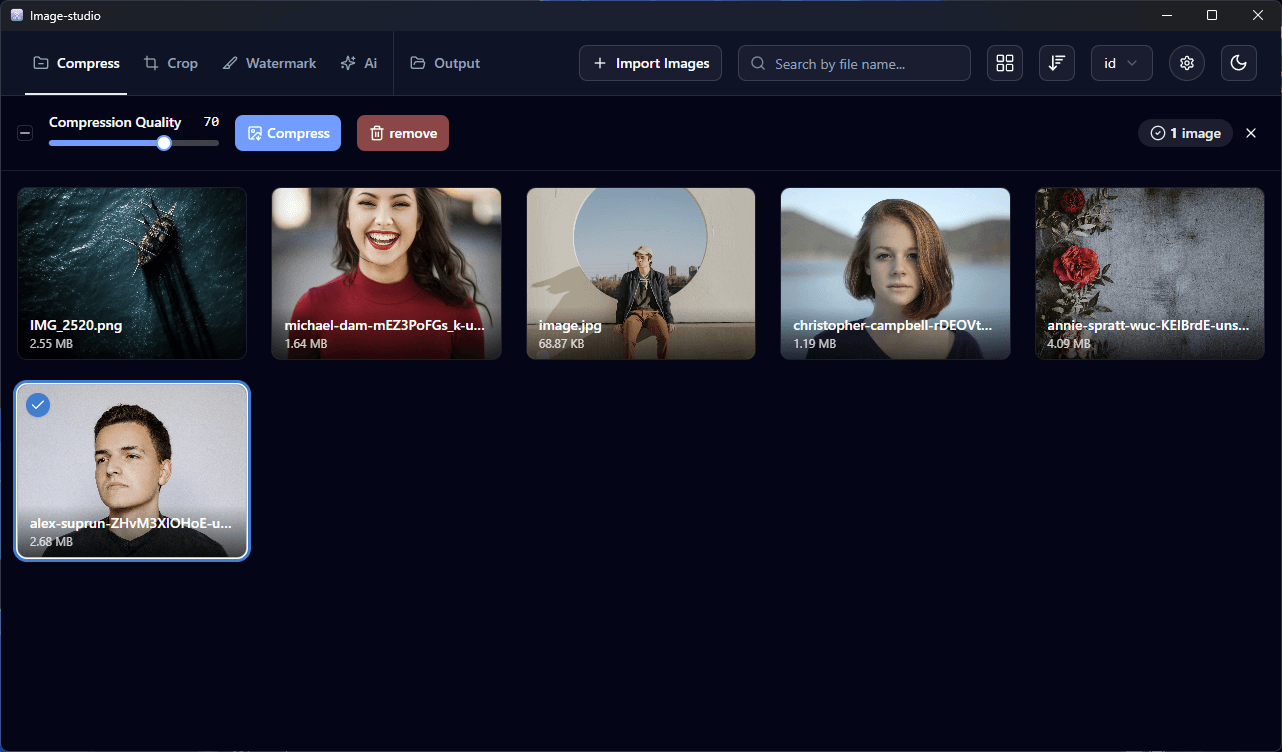Open the id sort-by dropdown

coord(1121,63)
